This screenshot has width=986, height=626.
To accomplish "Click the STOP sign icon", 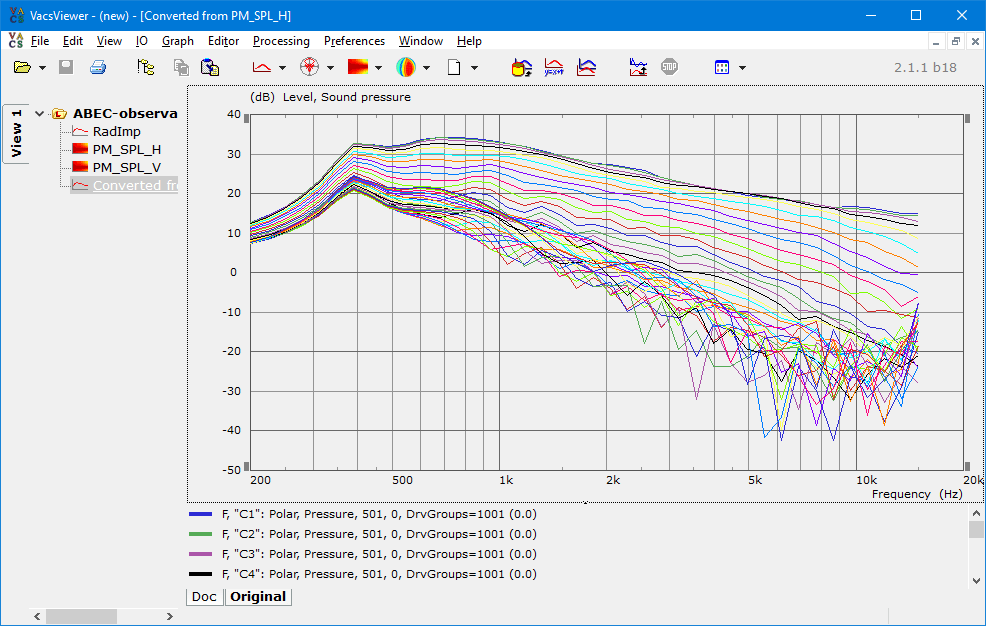I will click(670, 67).
